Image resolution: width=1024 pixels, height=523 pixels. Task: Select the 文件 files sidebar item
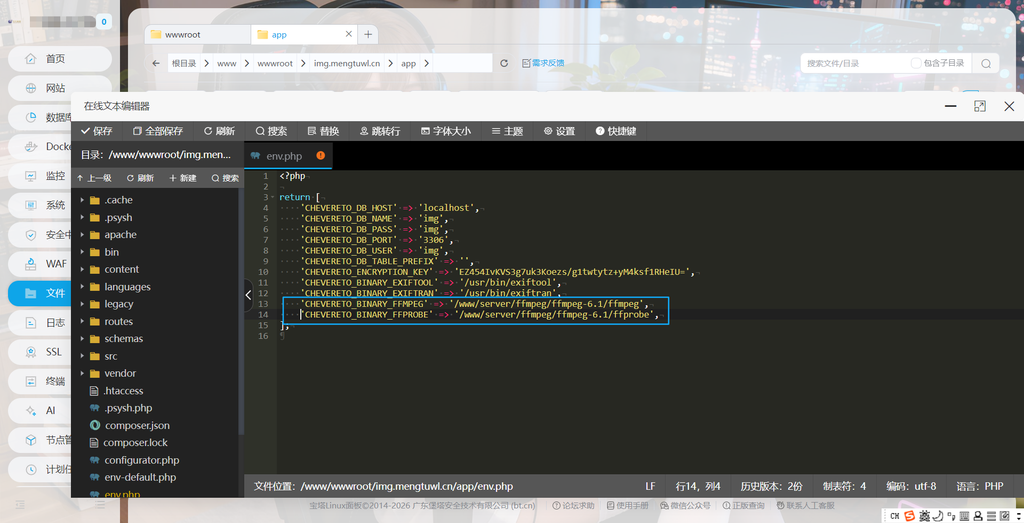pos(40,293)
